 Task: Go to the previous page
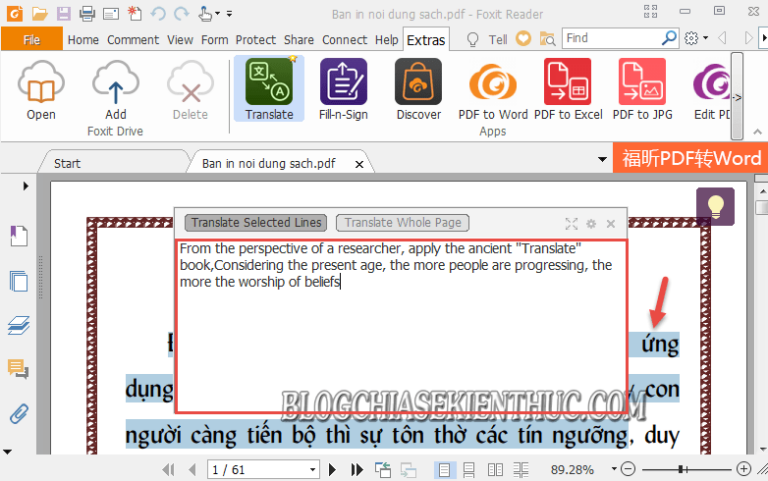[x=192, y=470]
